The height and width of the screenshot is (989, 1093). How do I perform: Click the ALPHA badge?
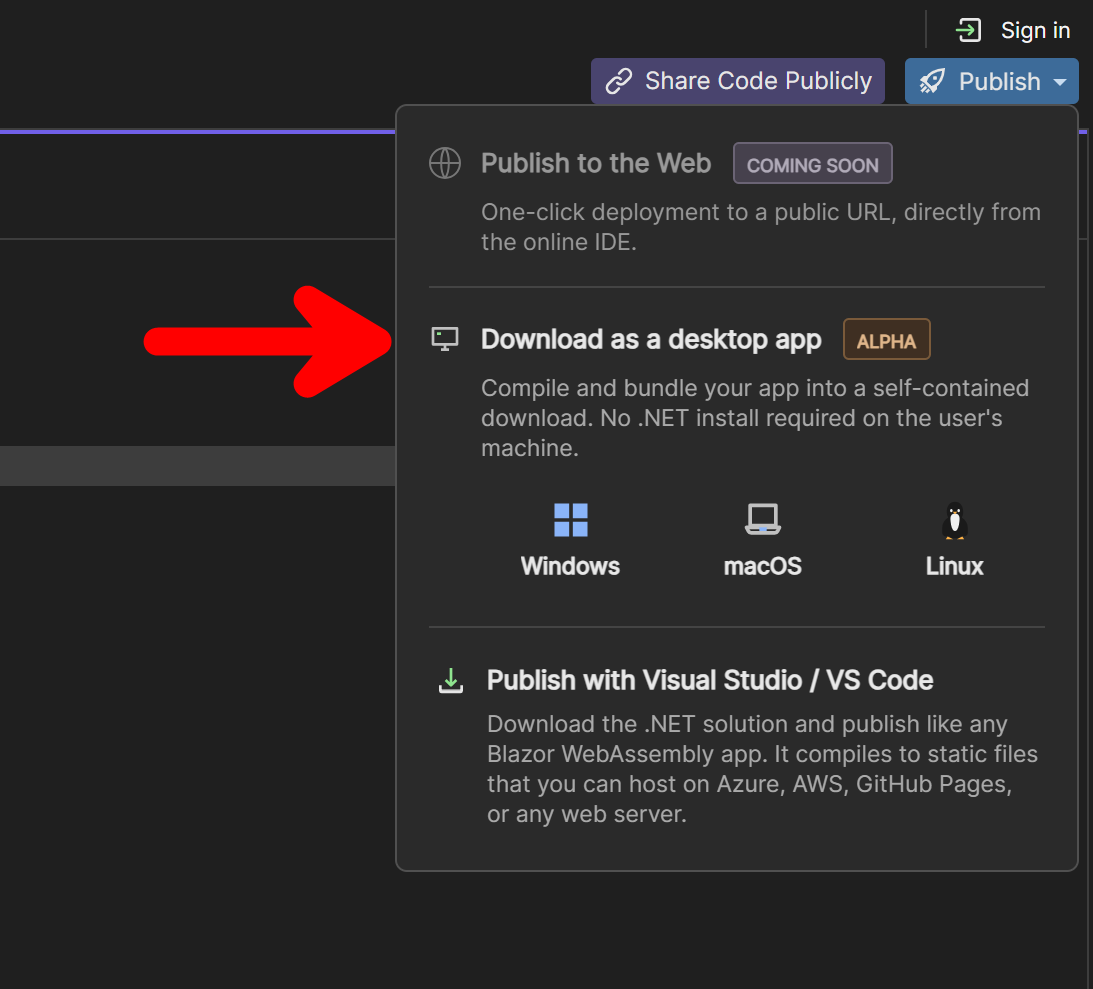click(x=886, y=339)
